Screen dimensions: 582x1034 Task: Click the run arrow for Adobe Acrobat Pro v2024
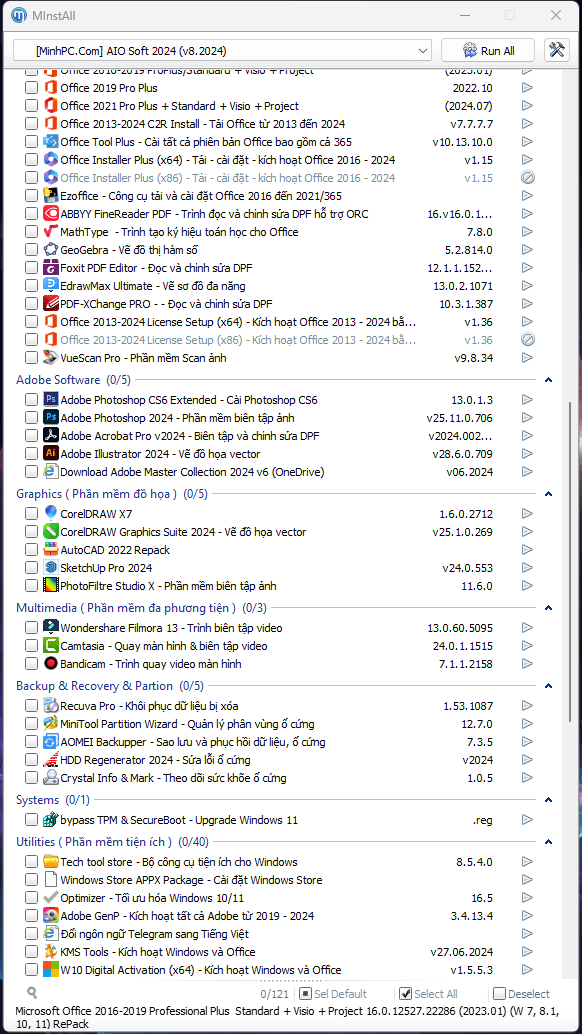pyautogui.click(x=527, y=435)
